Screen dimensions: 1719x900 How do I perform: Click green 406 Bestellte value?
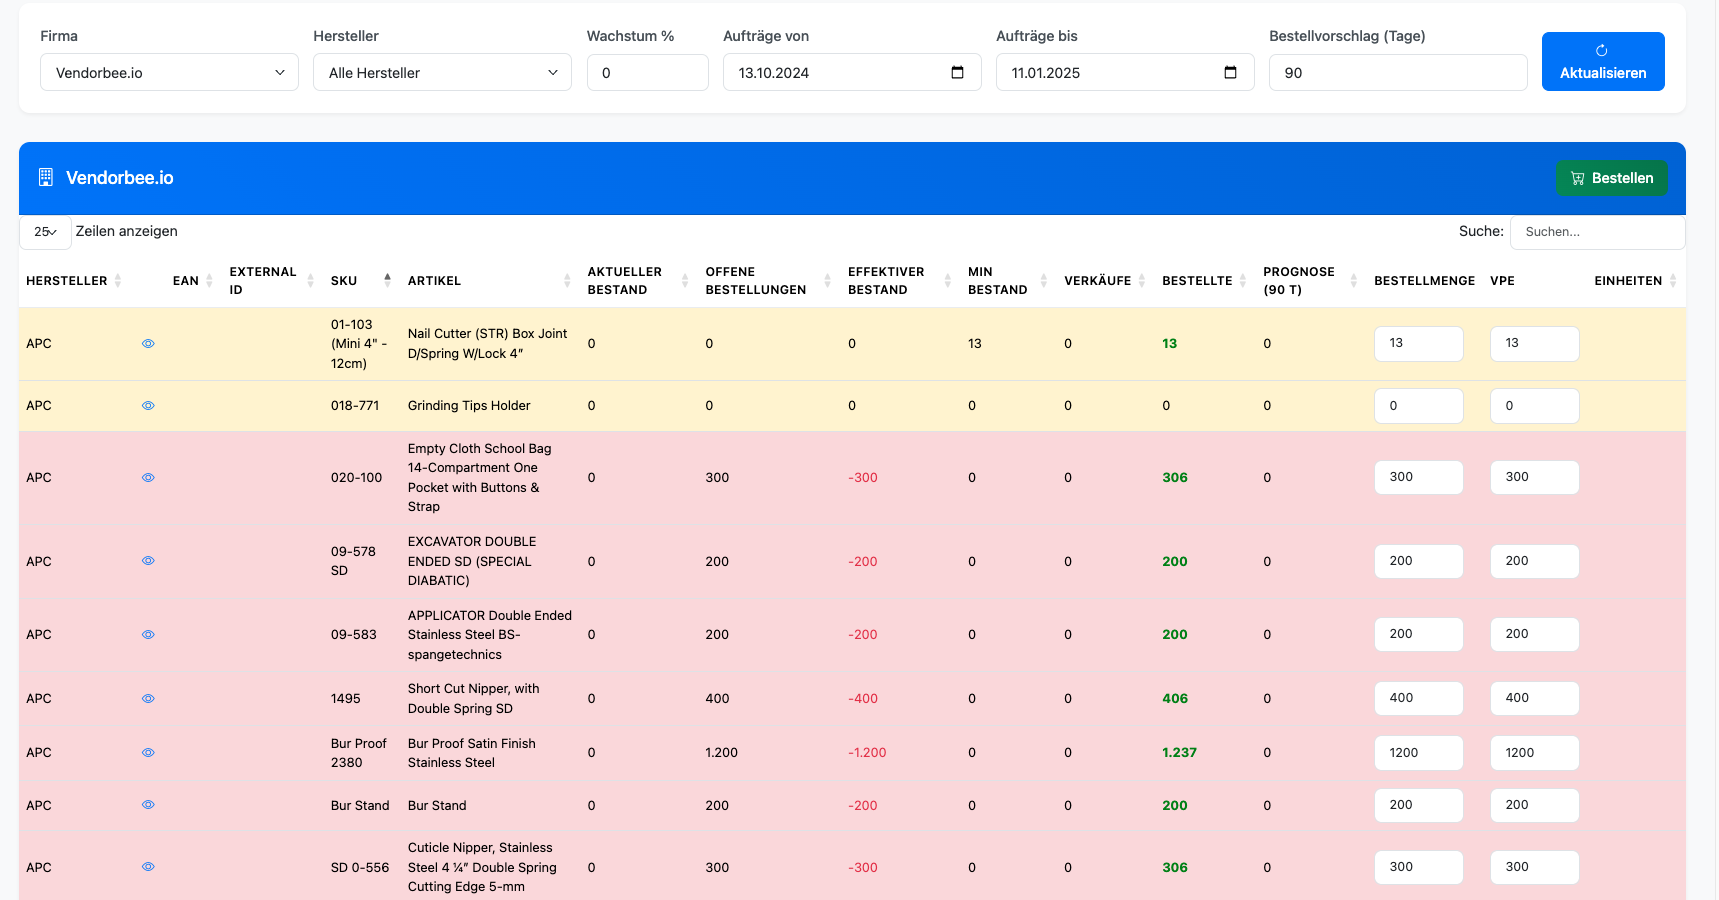point(1175,699)
